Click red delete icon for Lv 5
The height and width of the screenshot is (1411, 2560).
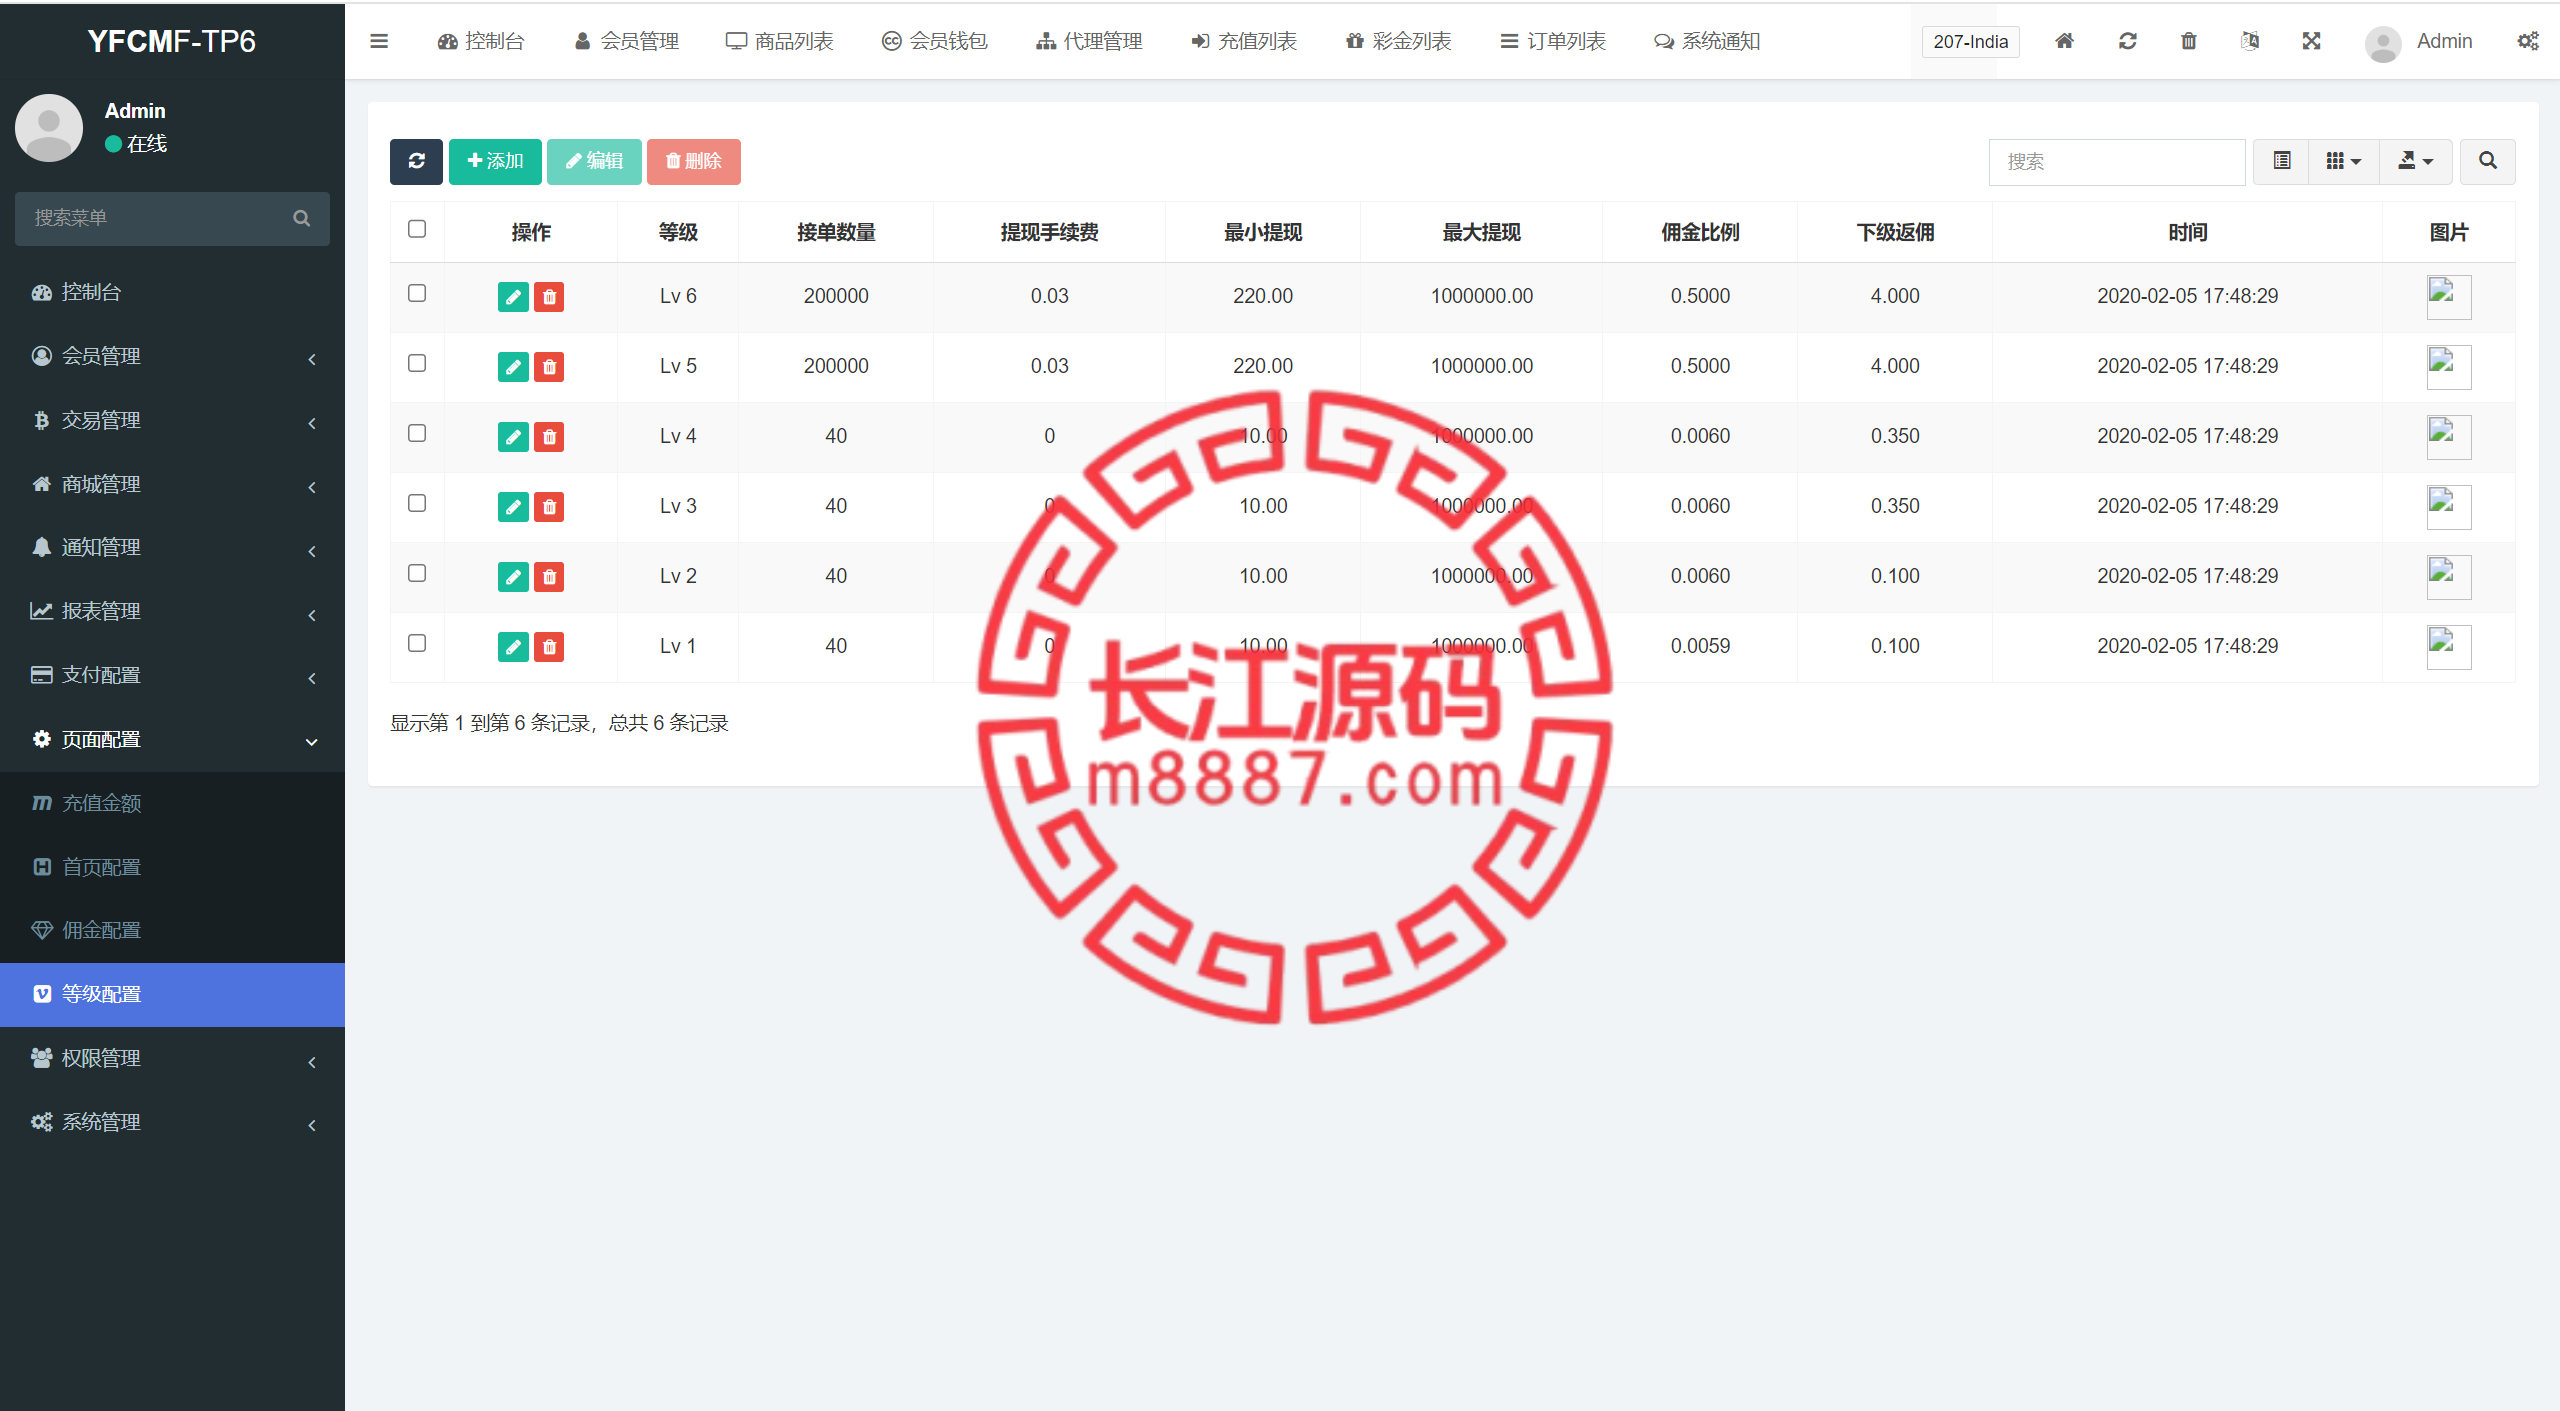(549, 366)
